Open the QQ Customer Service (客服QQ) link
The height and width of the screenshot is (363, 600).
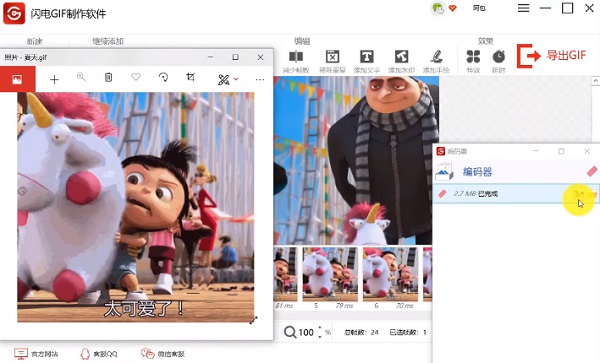pos(99,354)
